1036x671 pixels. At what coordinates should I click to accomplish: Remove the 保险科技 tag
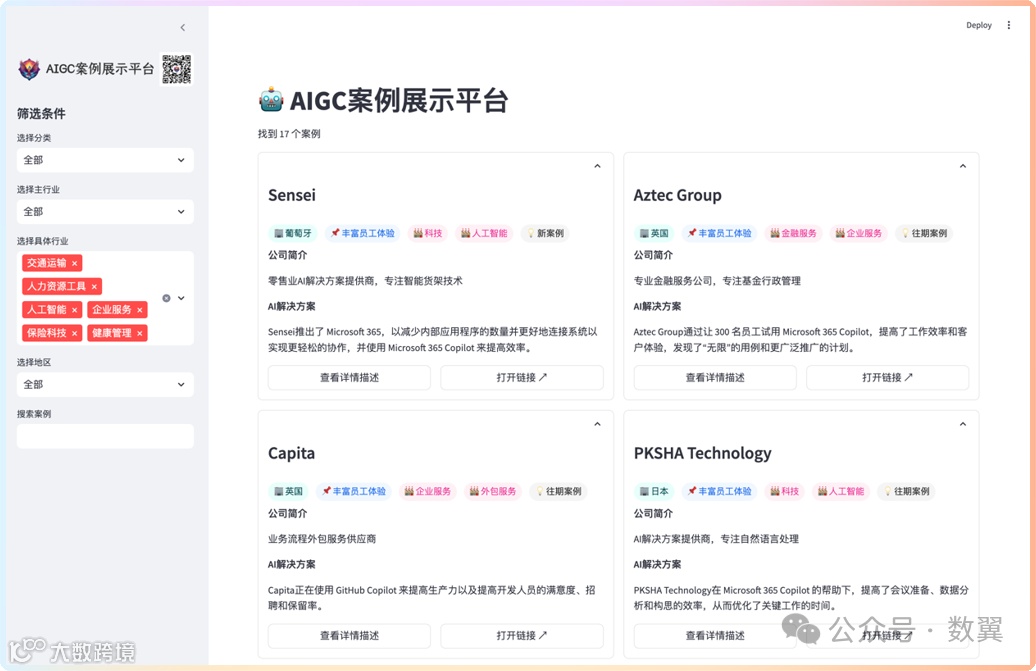pos(75,333)
